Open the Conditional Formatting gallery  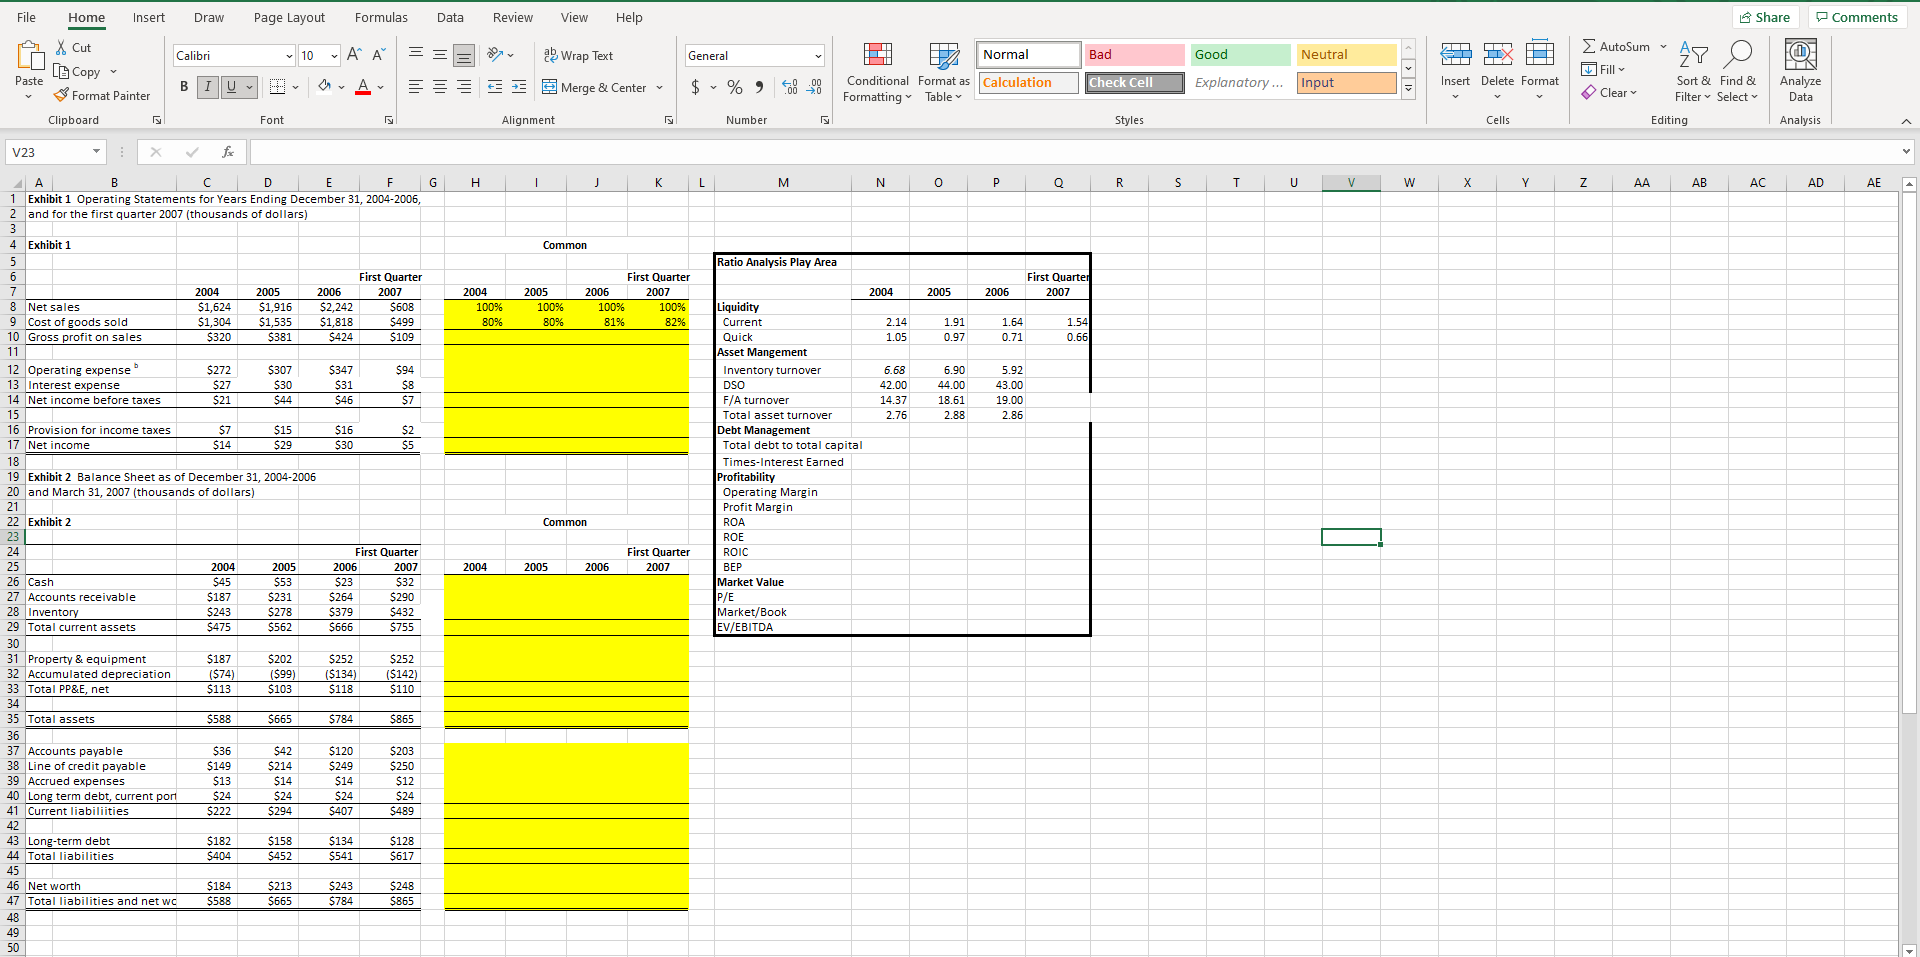877,71
